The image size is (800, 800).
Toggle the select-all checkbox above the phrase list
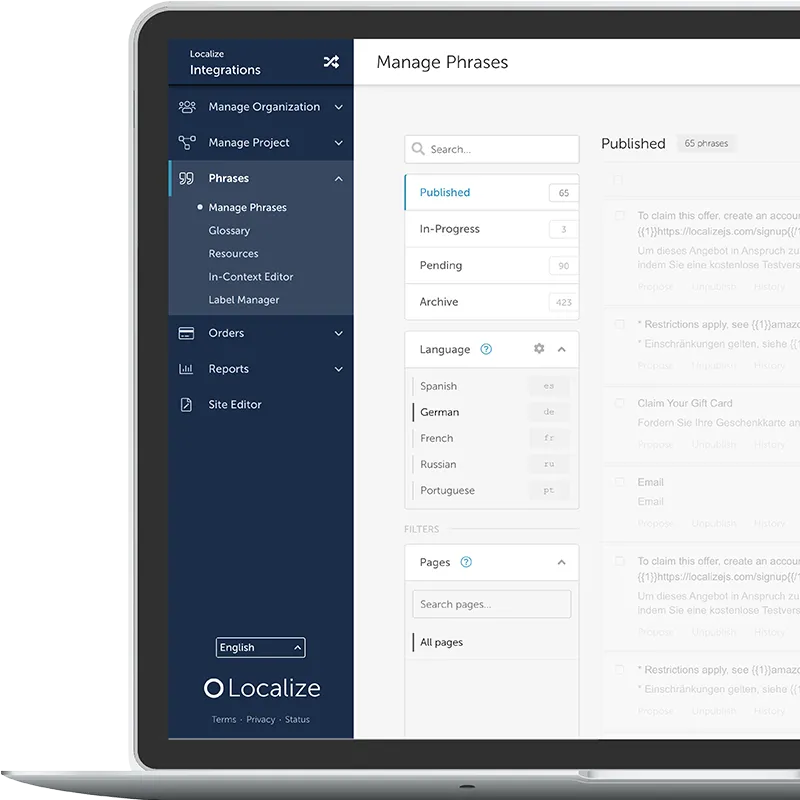pos(617,180)
